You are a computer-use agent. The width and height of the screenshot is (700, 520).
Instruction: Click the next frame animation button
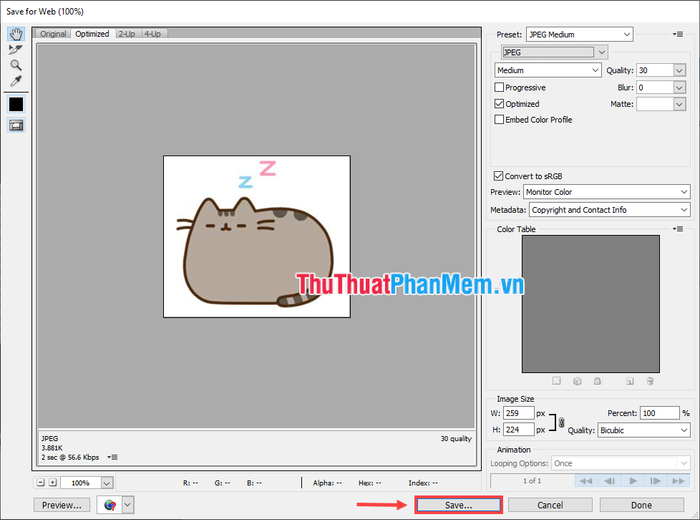[655, 481]
